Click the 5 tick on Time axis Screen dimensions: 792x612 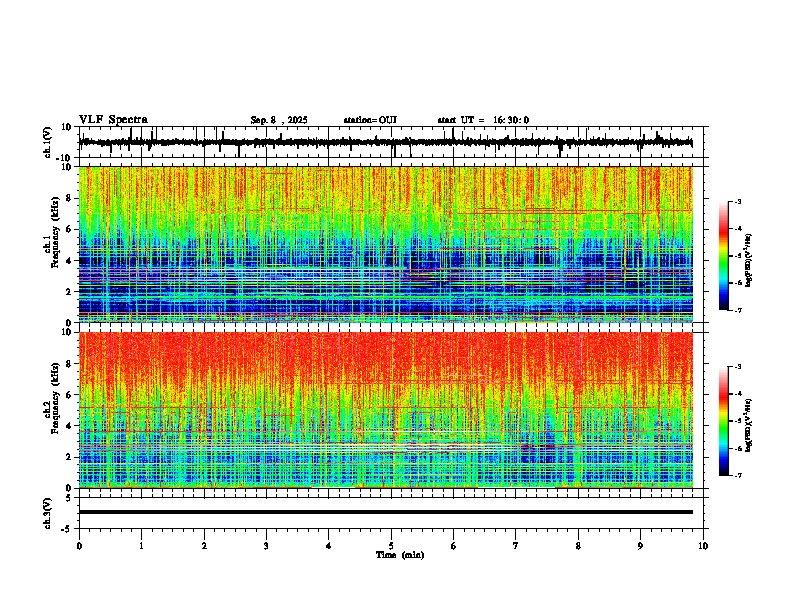[391, 546]
